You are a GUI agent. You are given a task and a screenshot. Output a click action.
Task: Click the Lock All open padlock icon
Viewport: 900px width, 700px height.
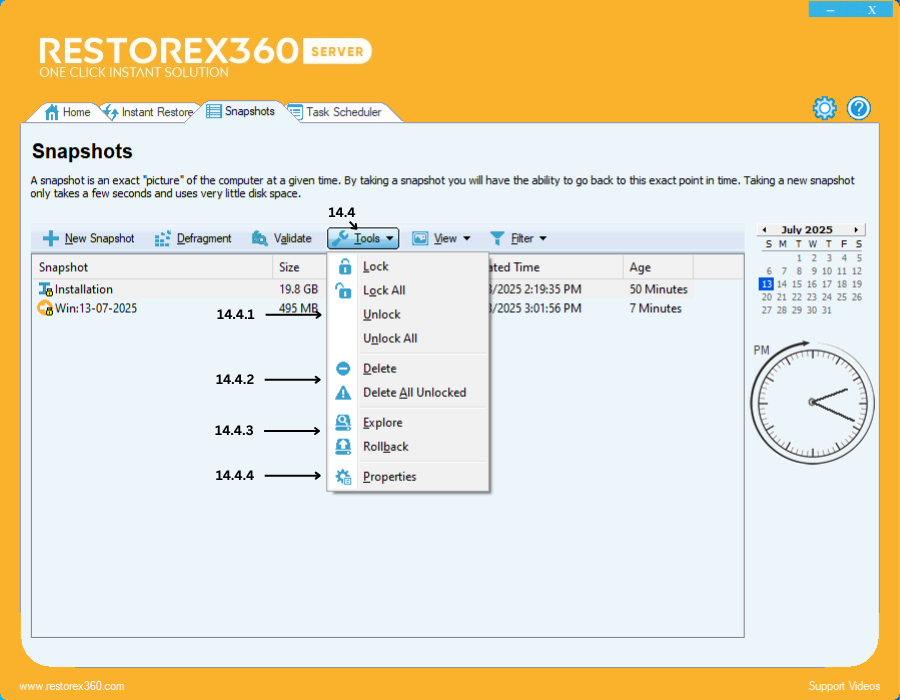(343, 290)
